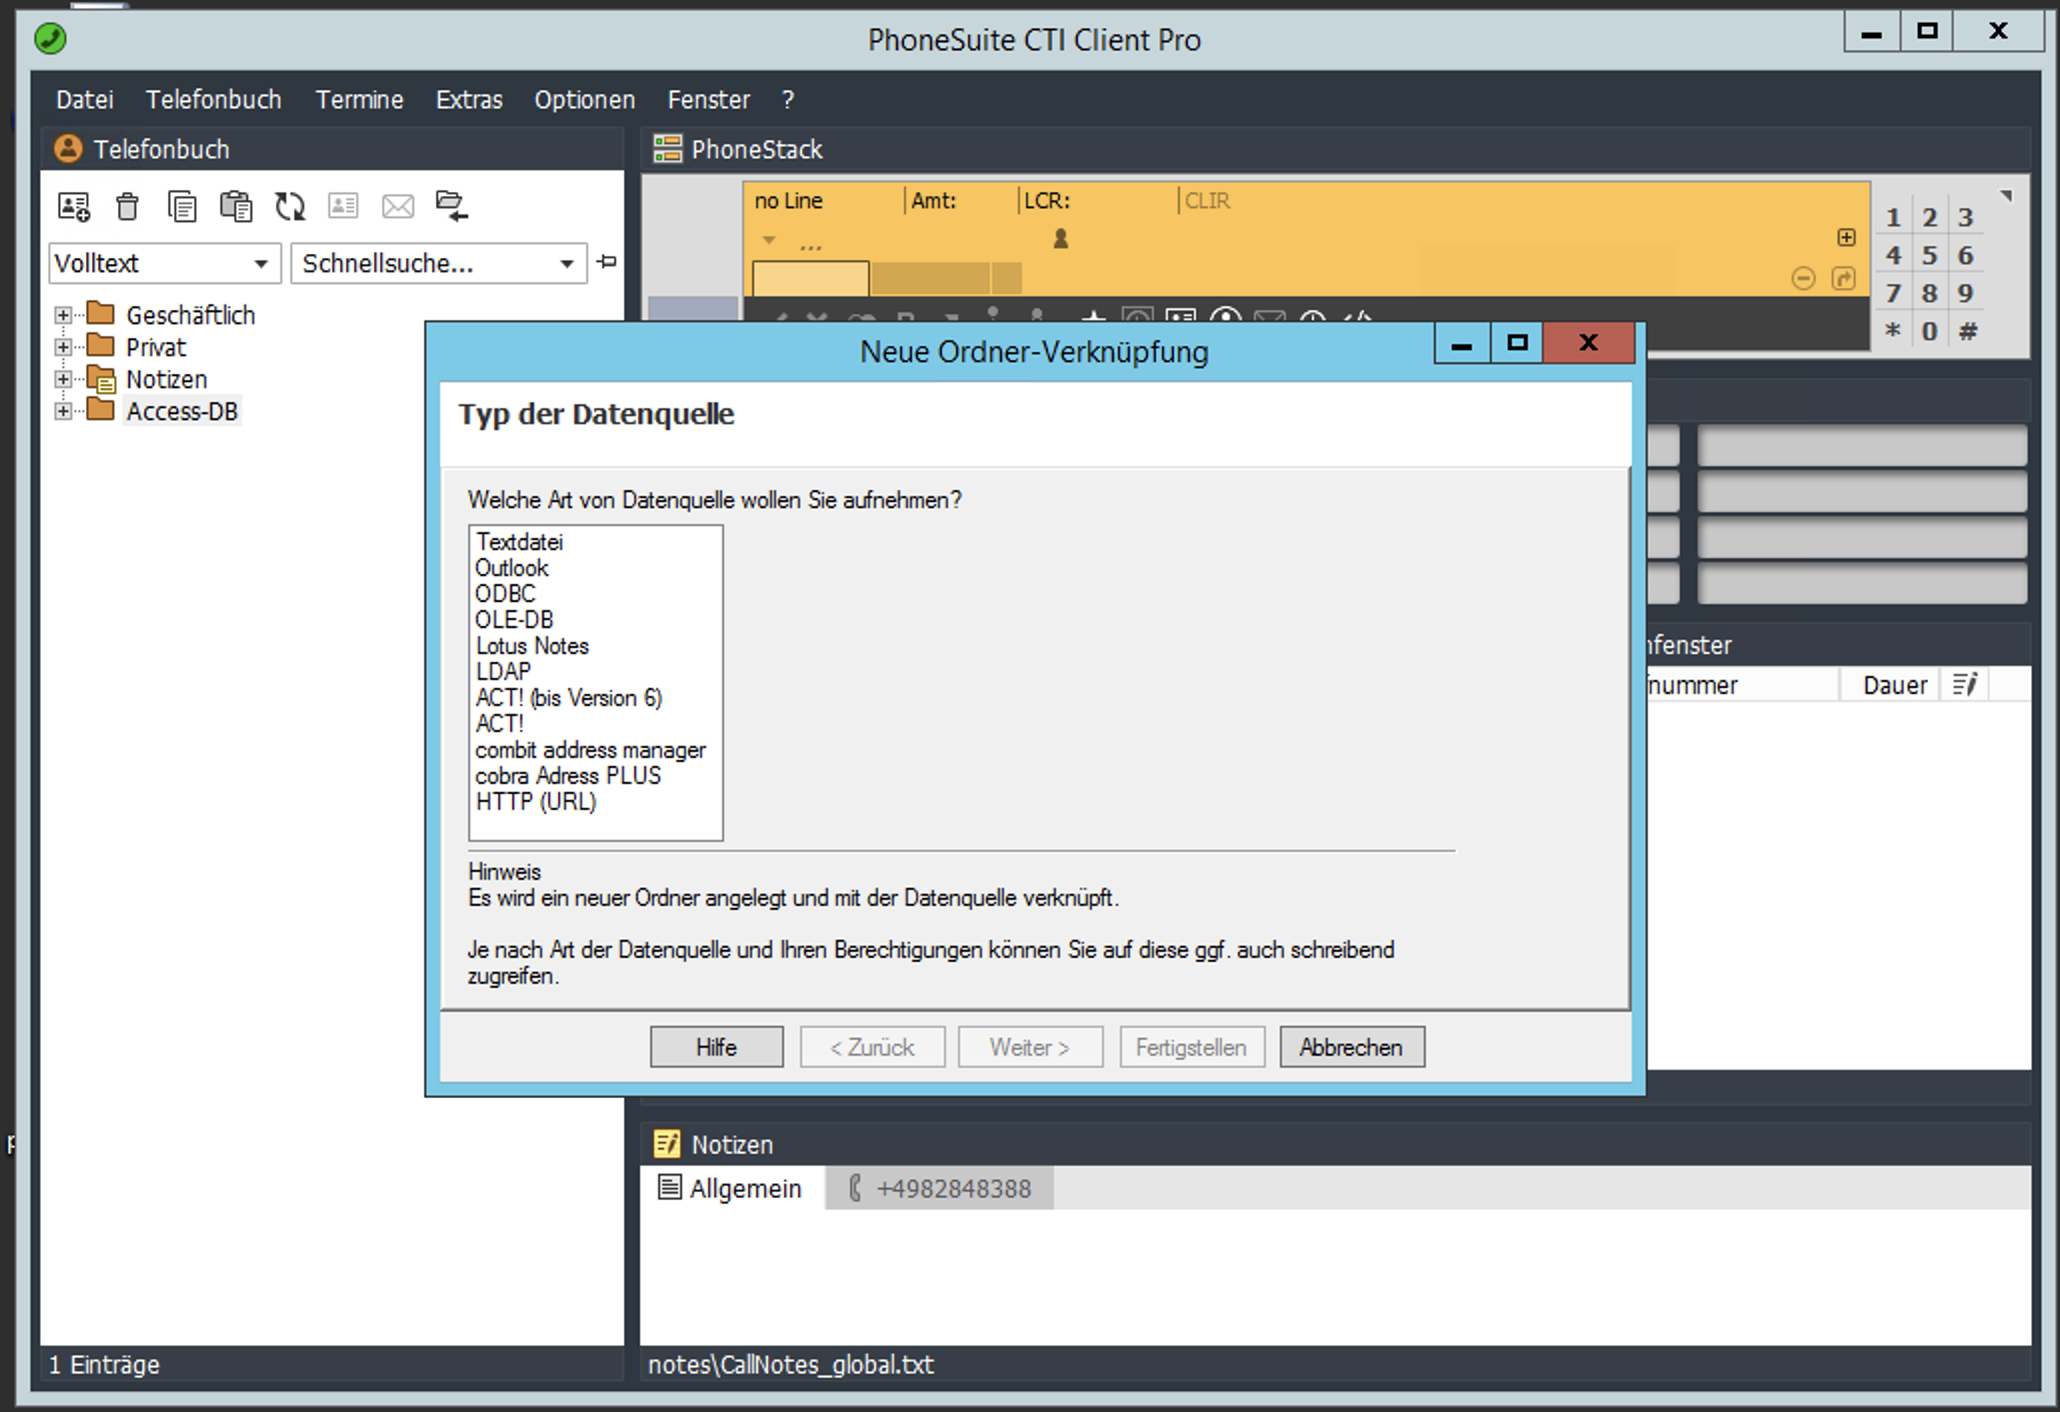This screenshot has width=2060, height=1412.
Task: Click the corner arrow above the keypad
Action: pyautogui.click(x=2006, y=196)
